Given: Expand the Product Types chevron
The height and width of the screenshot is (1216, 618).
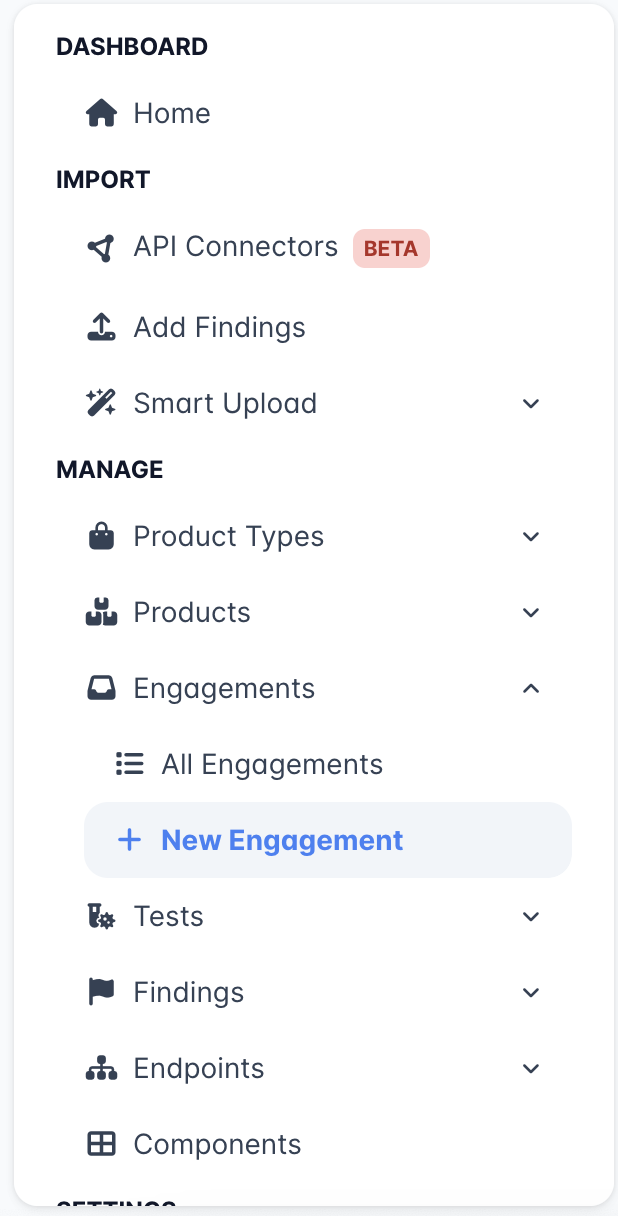Looking at the screenshot, I should click(x=531, y=537).
